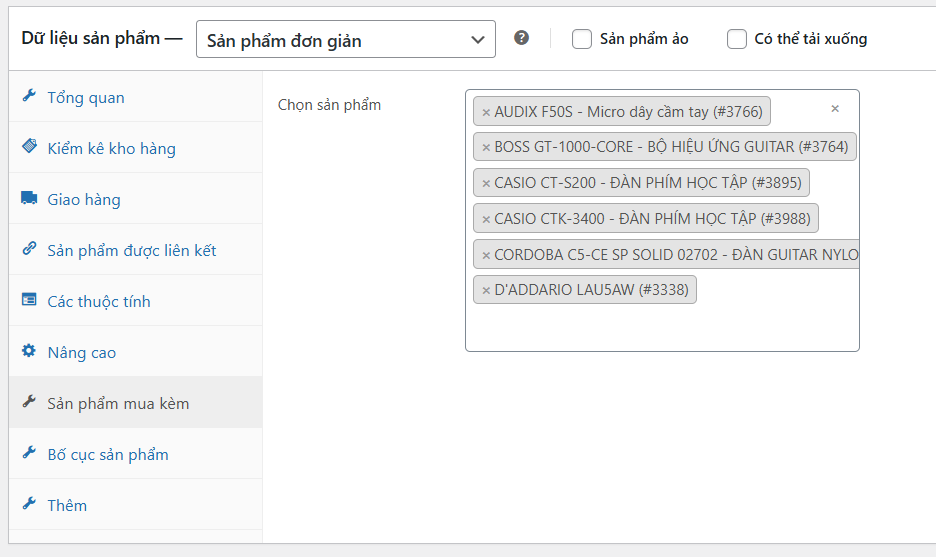The width and height of the screenshot is (936, 557).
Task: Open the Nâng cao tab
Action: 136,352
